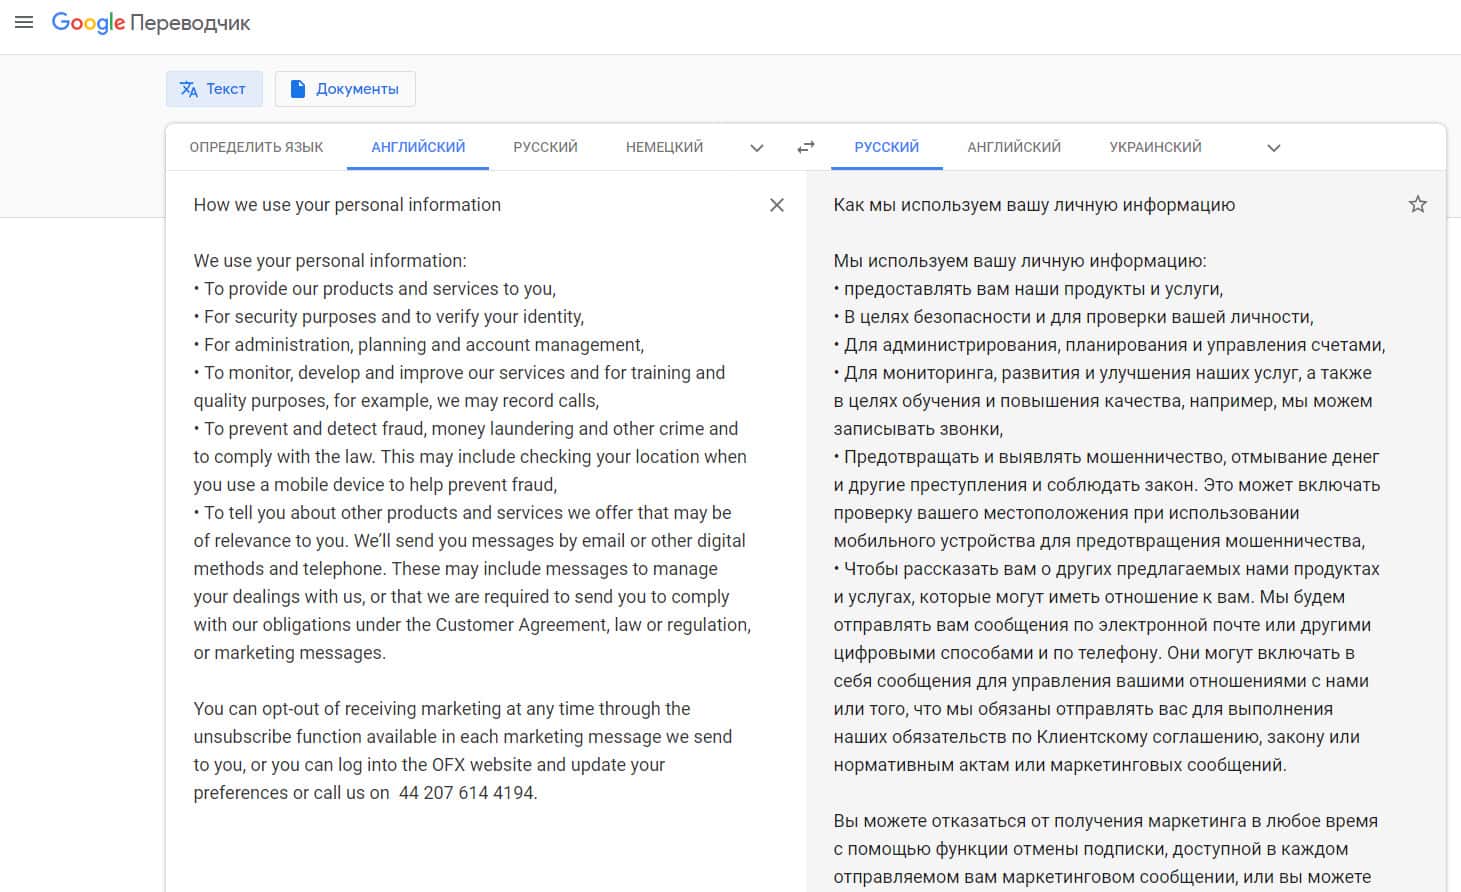Click the Google Переводчик logo

151,23
